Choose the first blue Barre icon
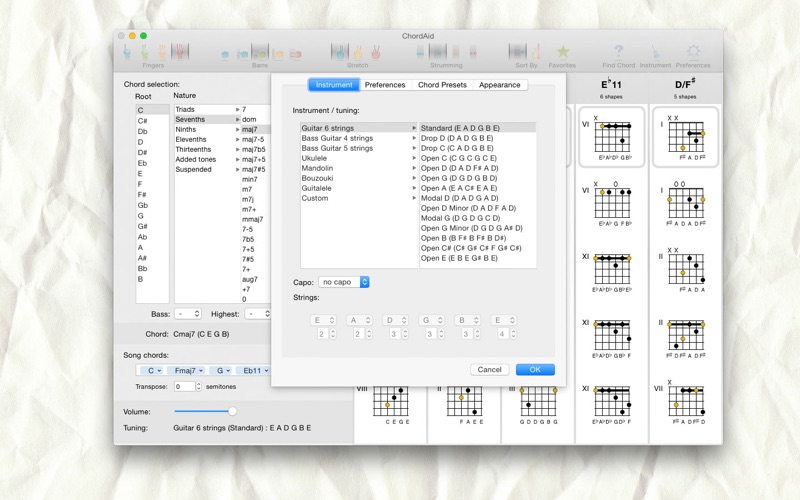This screenshot has width=800, height=500. coord(225,54)
